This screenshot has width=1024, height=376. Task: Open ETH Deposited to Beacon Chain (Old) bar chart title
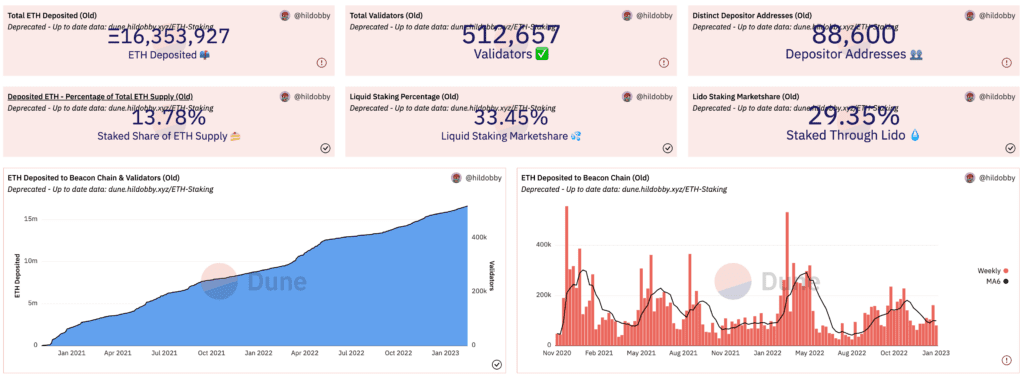[x=585, y=178]
